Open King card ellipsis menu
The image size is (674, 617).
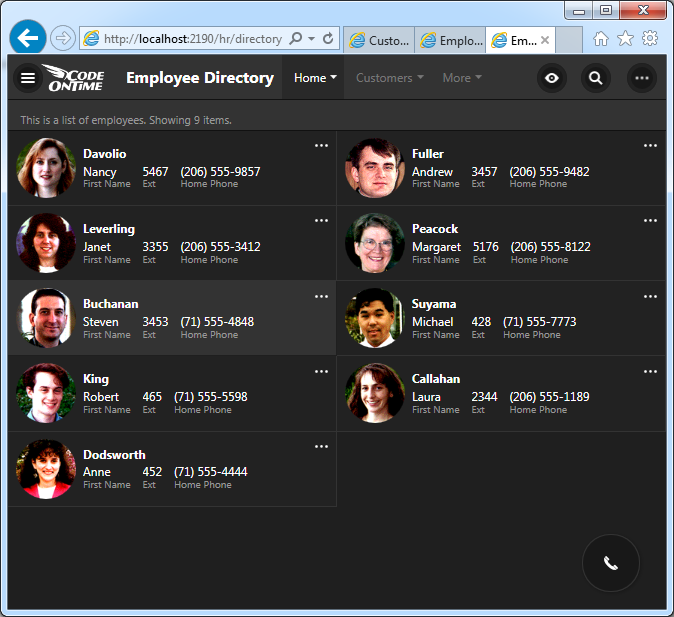321,371
